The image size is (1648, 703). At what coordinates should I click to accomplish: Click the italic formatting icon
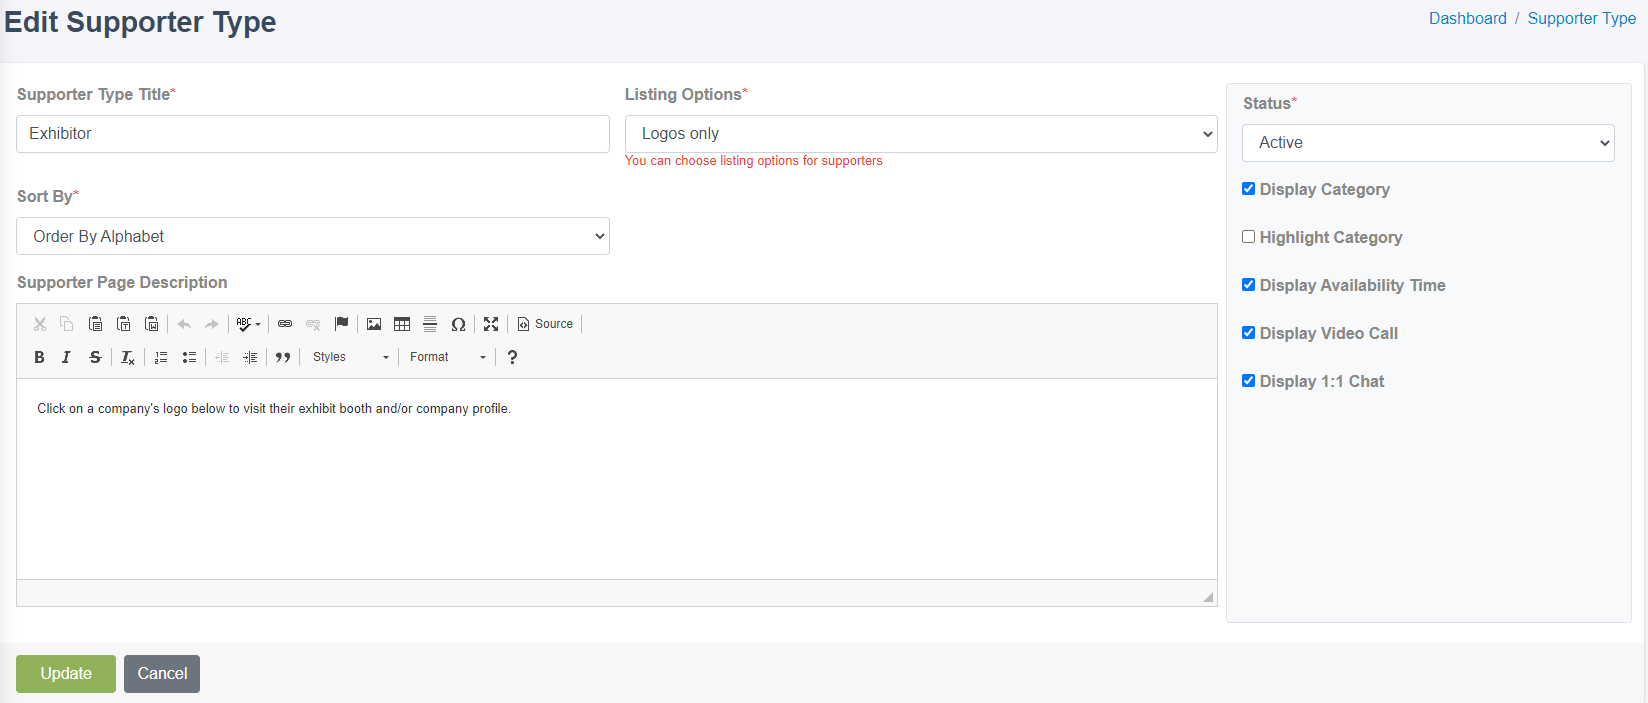tap(66, 357)
